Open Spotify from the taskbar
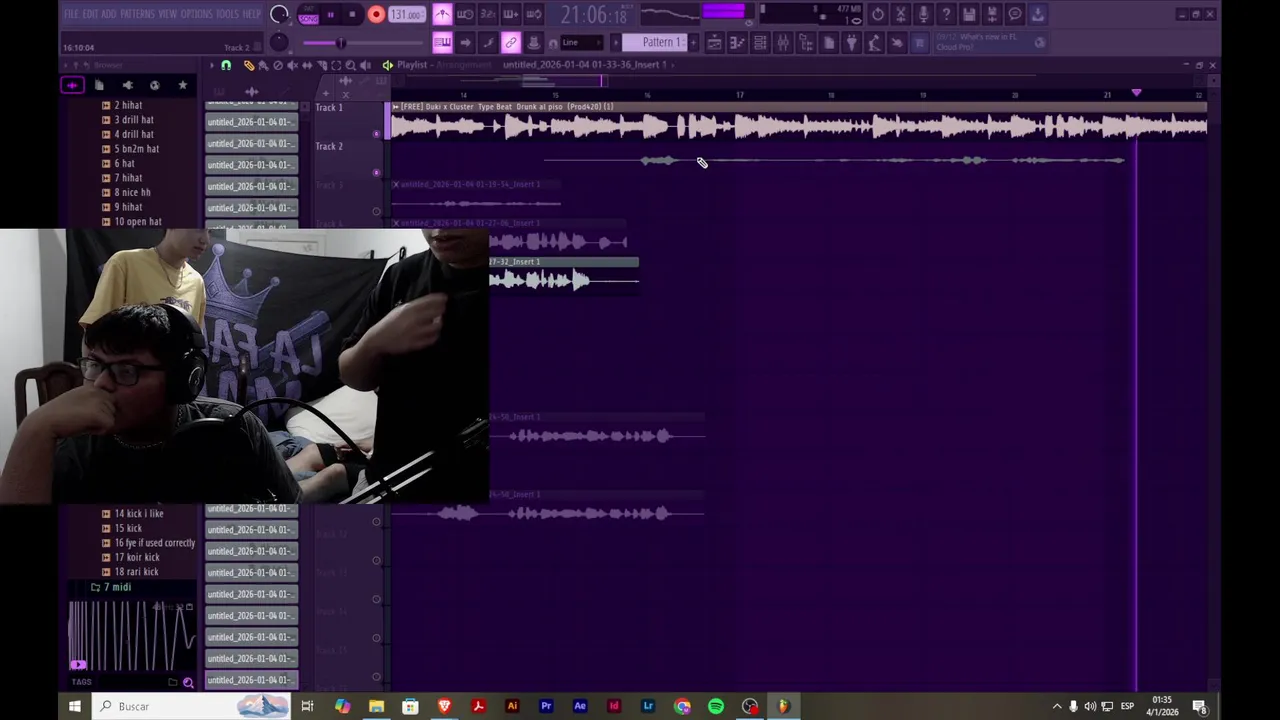This screenshot has width=1280, height=720. pos(716,706)
